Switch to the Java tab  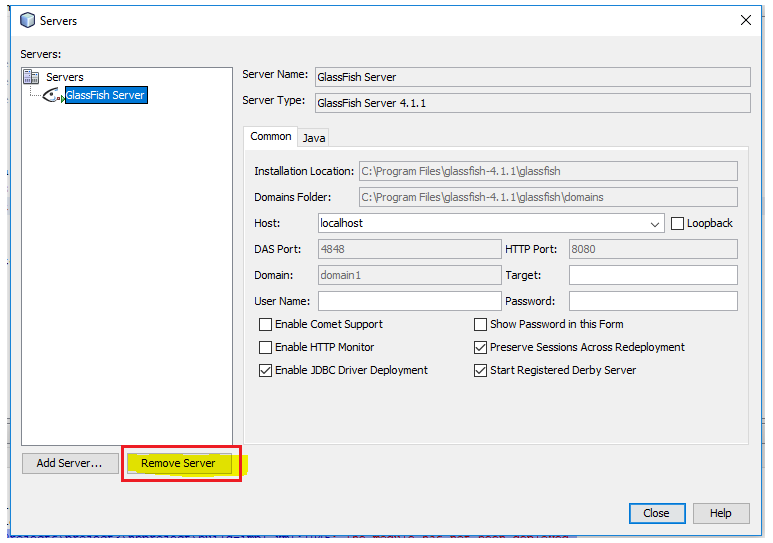click(314, 138)
